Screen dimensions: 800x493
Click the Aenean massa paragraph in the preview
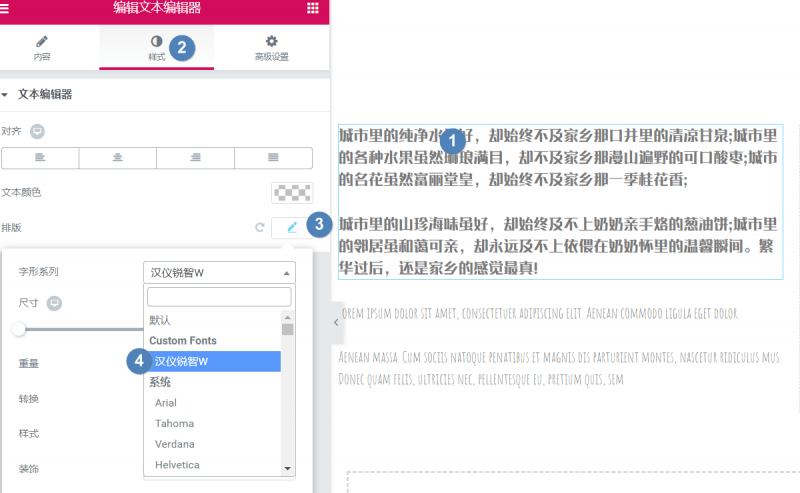(560, 368)
